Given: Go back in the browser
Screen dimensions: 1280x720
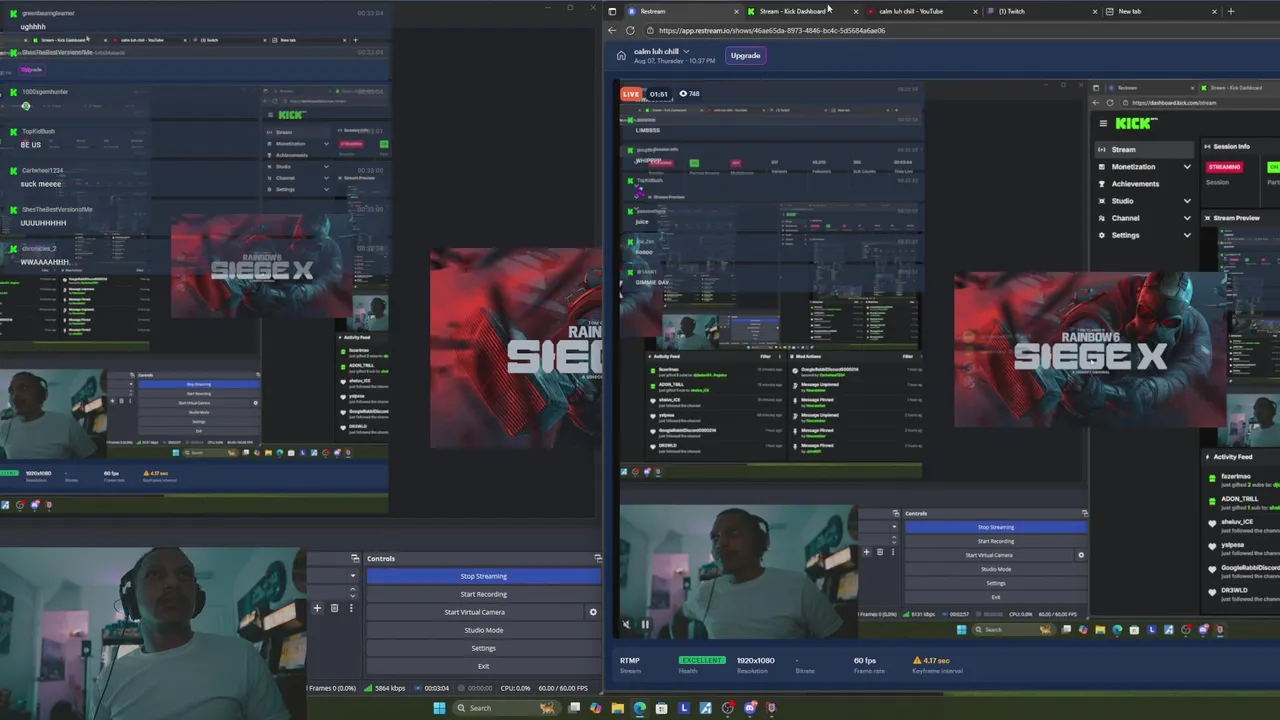Looking at the screenshot, I should point(612,30).
